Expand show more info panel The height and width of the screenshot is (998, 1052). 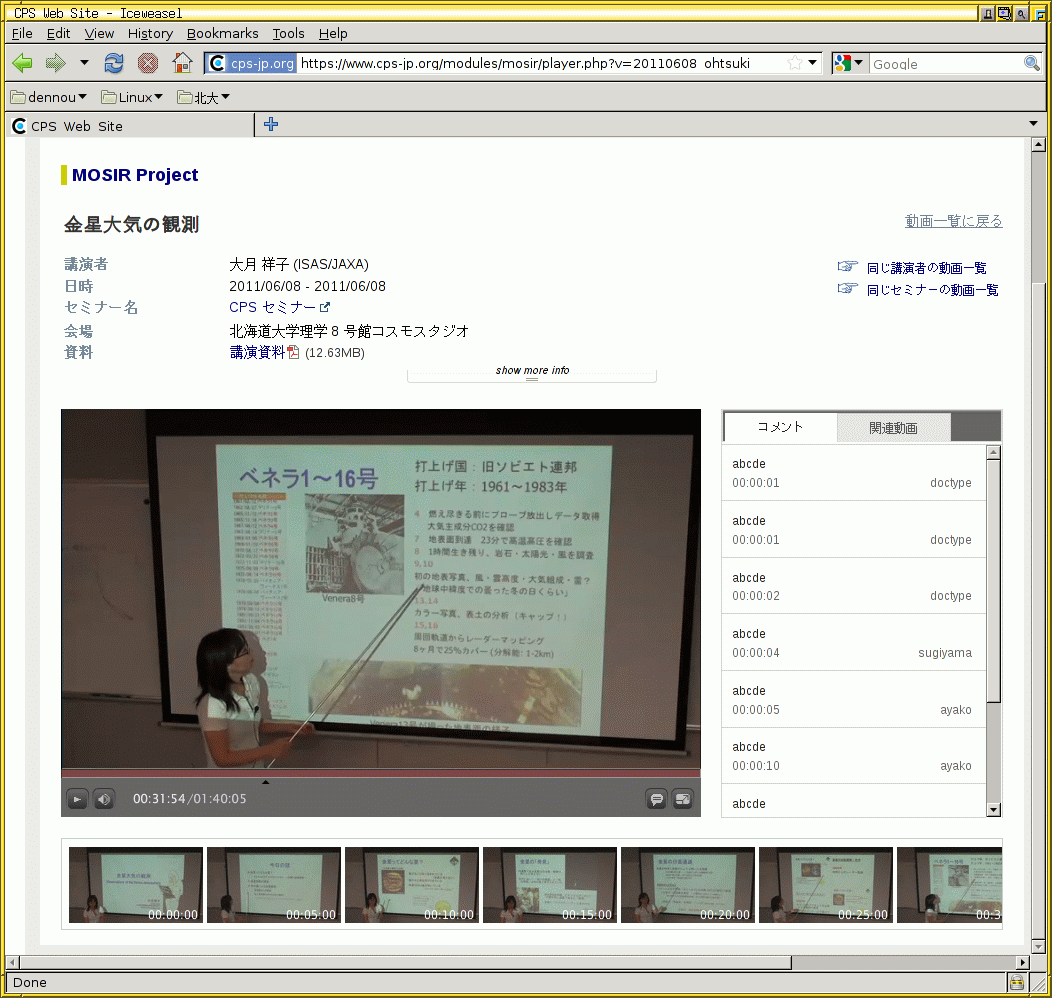tap(532, 374)
